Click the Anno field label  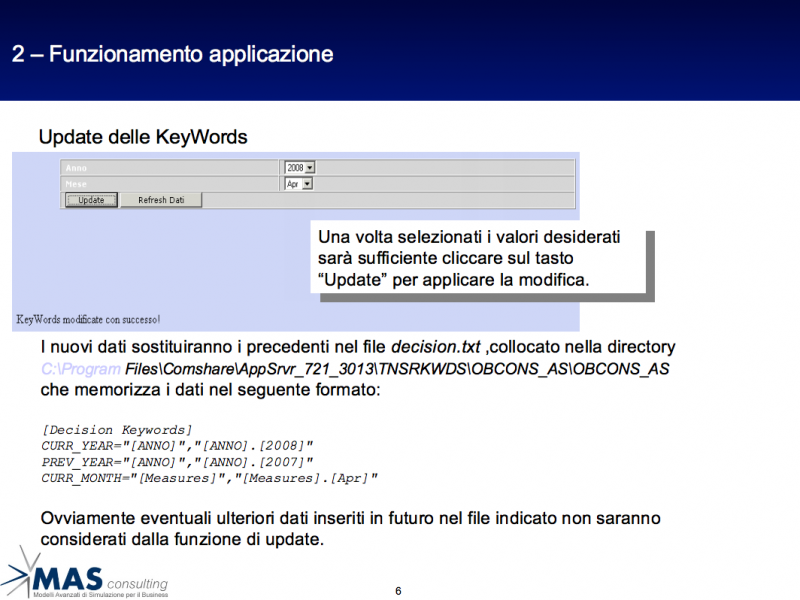click(78, 168)
